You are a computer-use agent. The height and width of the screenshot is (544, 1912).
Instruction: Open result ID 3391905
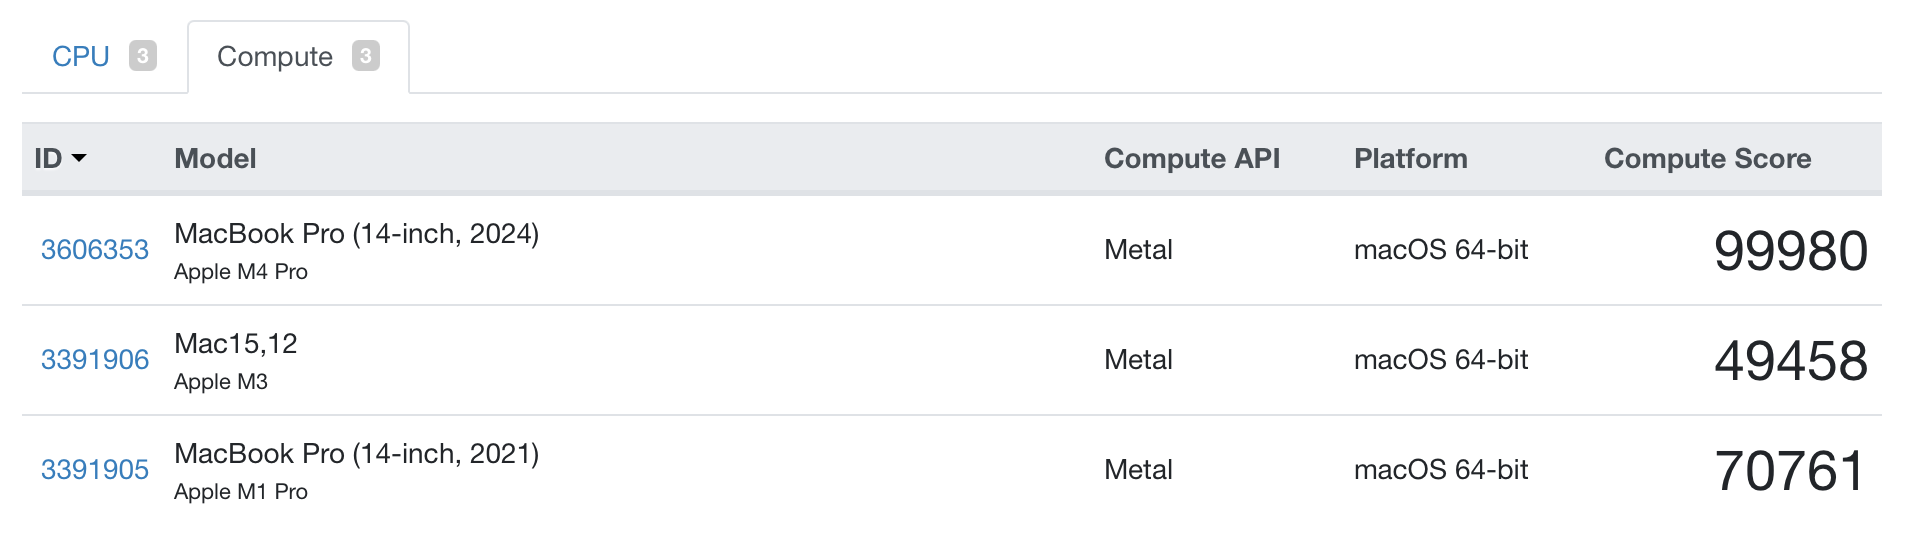click(x=95, y=470)
